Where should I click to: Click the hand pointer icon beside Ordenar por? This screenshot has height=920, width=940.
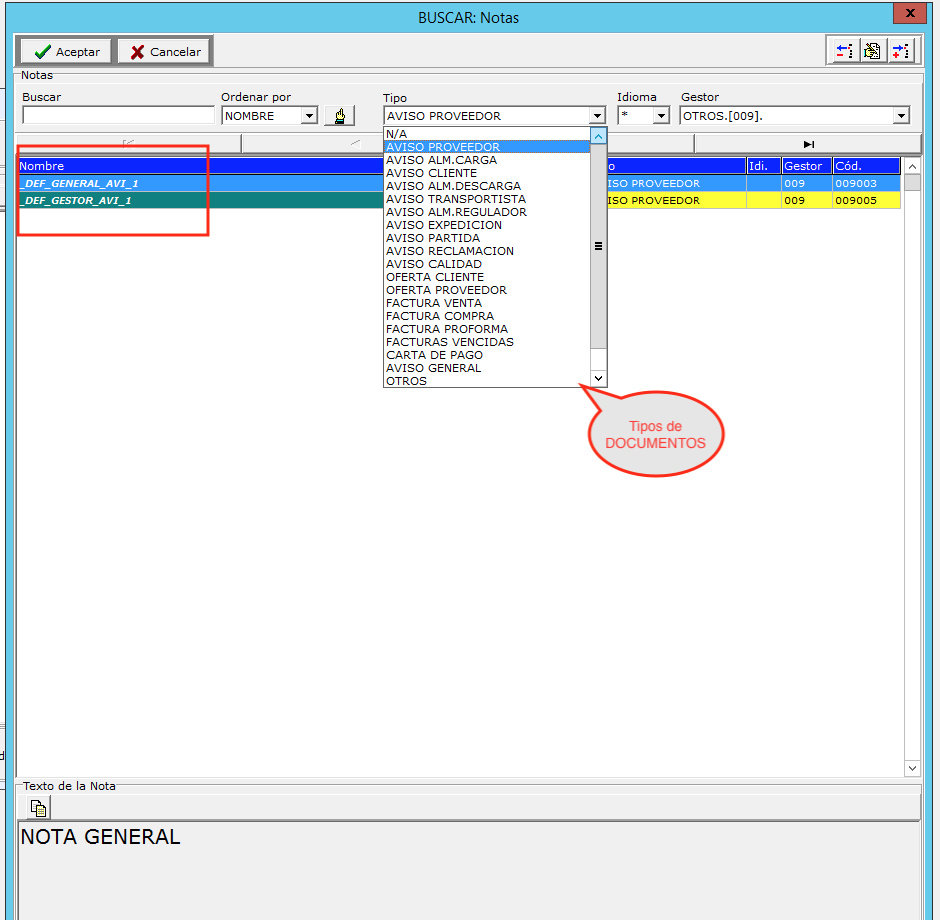(x=339, y=116)
